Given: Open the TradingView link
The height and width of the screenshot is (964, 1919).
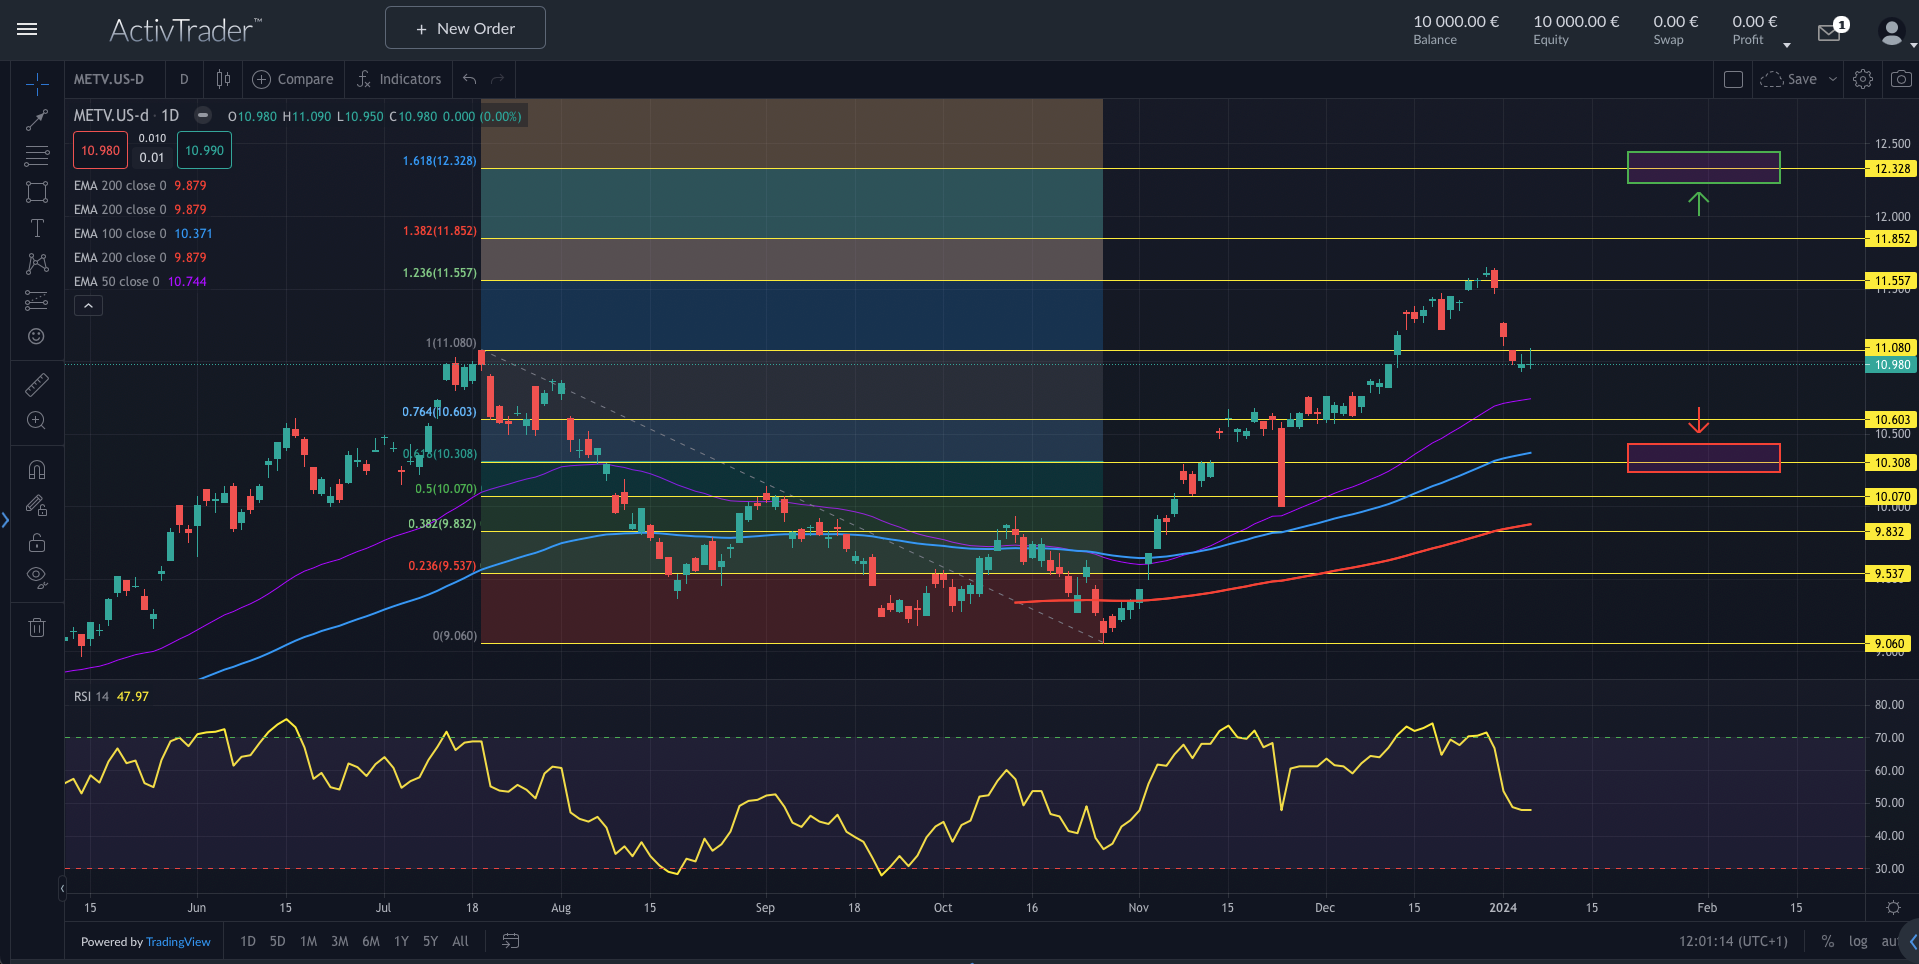Looking at the screenshot, I should (x=178, y=941).
